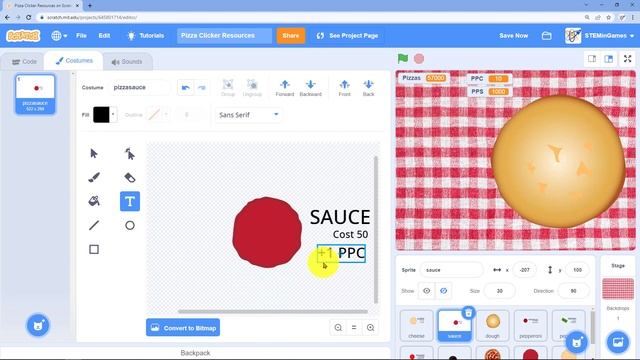Click the Redo arrow
This screenshot has height=360, width=640.
pos(202,88)
